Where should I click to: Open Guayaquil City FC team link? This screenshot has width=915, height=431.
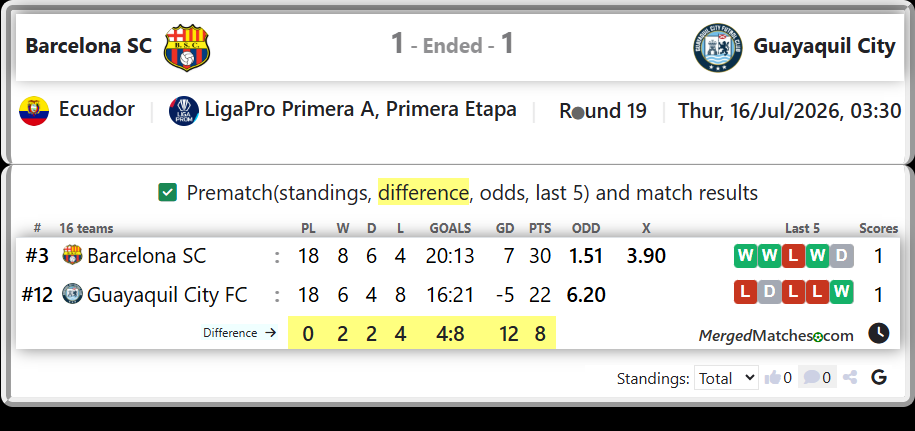click(x=167, y=295)
